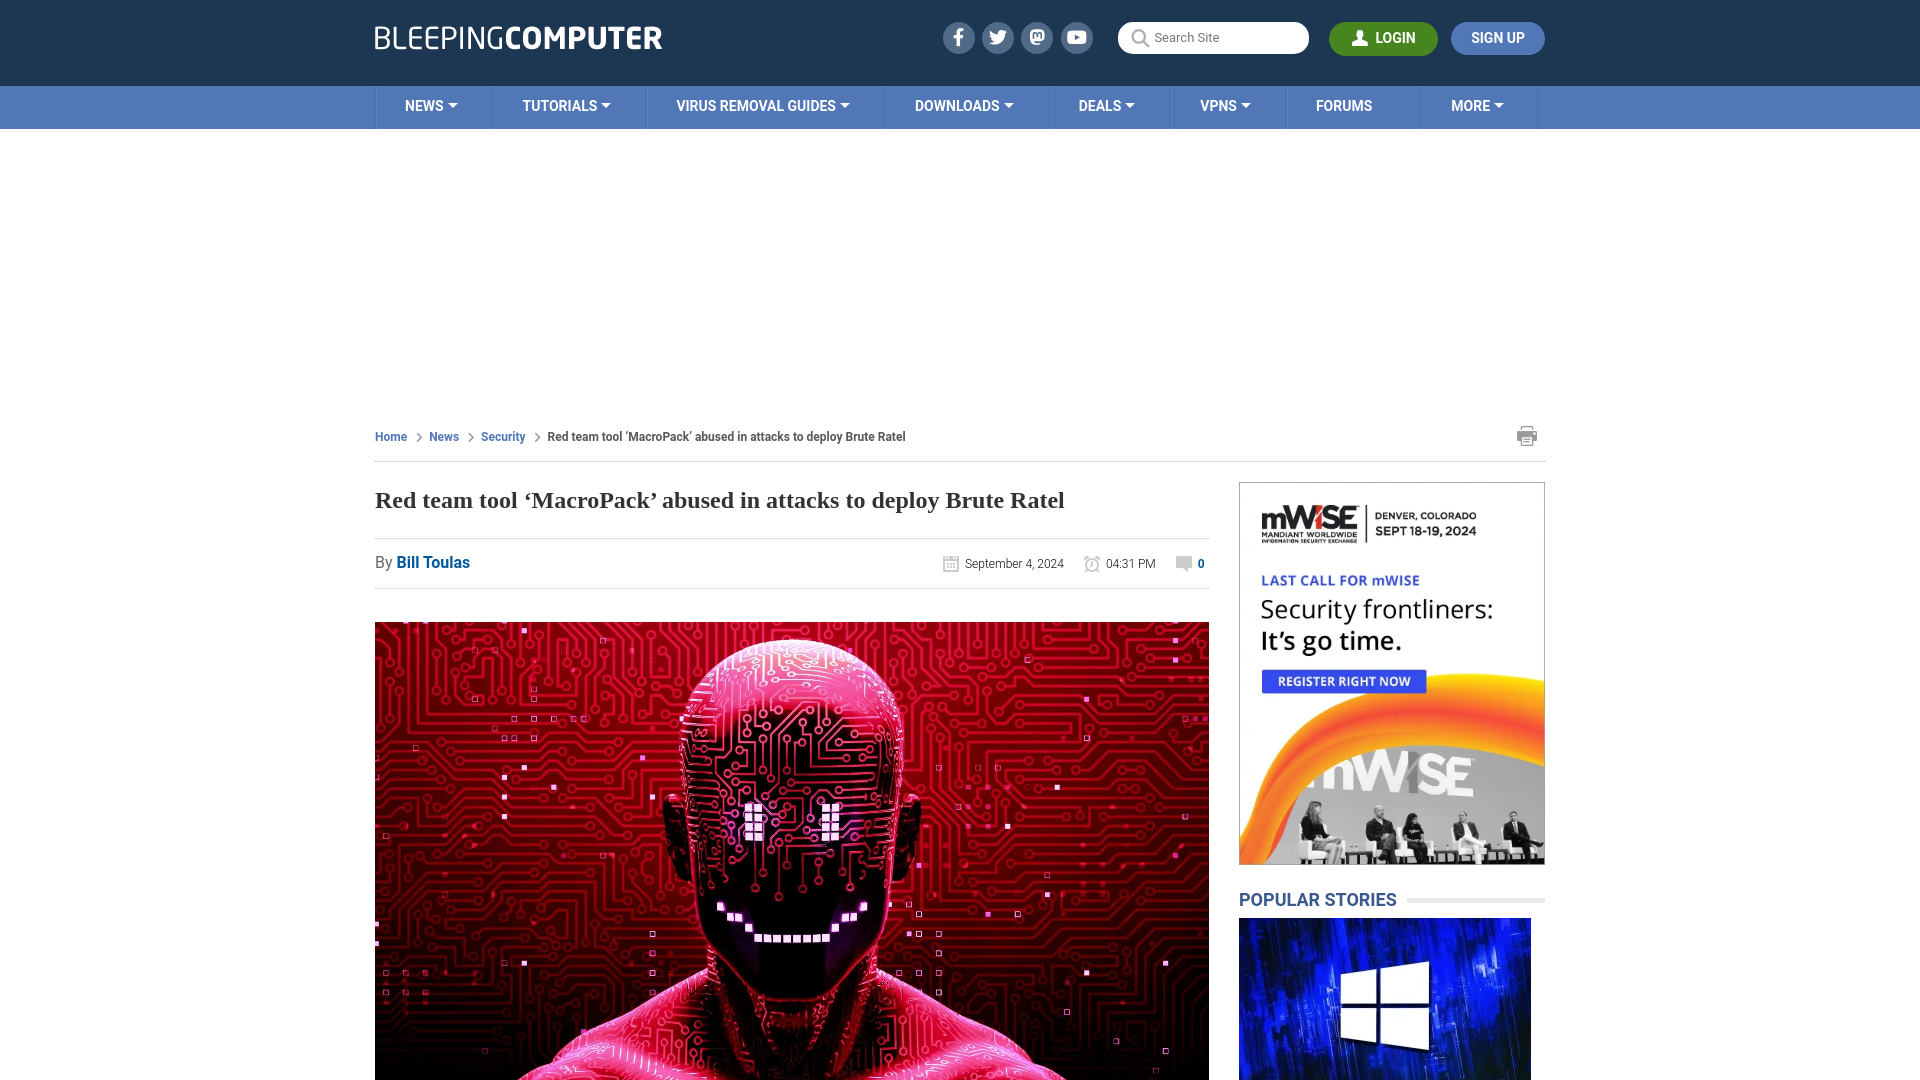Viewport: 1920px width, 1080px height.
Task: Click author name Bill Toulas
Action: [433, 562]
